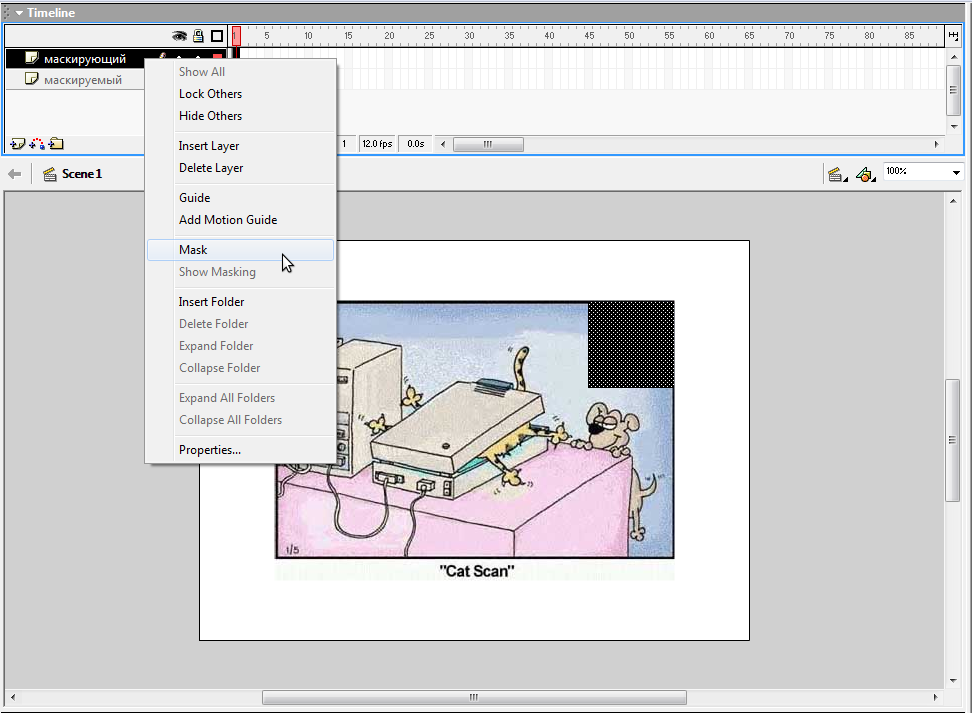Click stage horizontal scroll left arrow

pyautogui.click(x=13, y=698)
